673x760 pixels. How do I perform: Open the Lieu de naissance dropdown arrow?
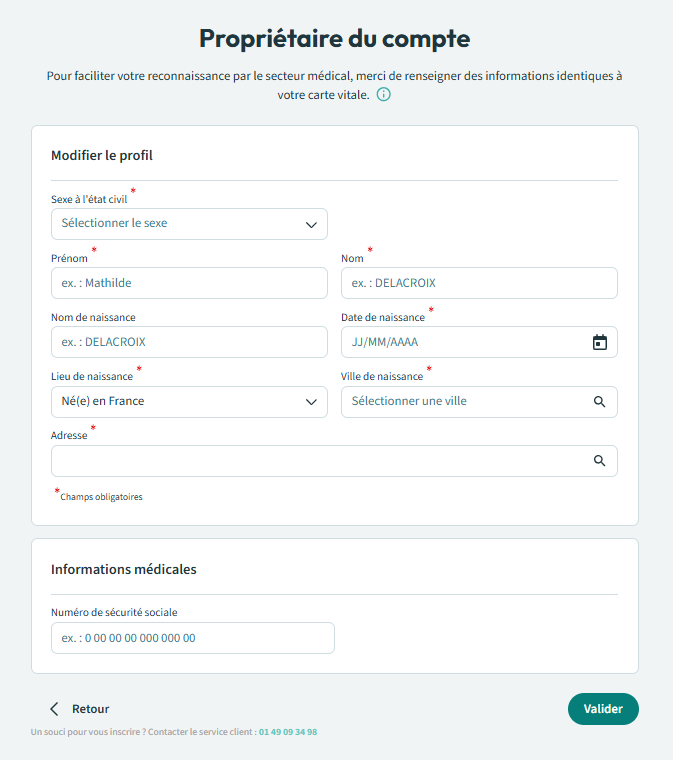[311, 402]
